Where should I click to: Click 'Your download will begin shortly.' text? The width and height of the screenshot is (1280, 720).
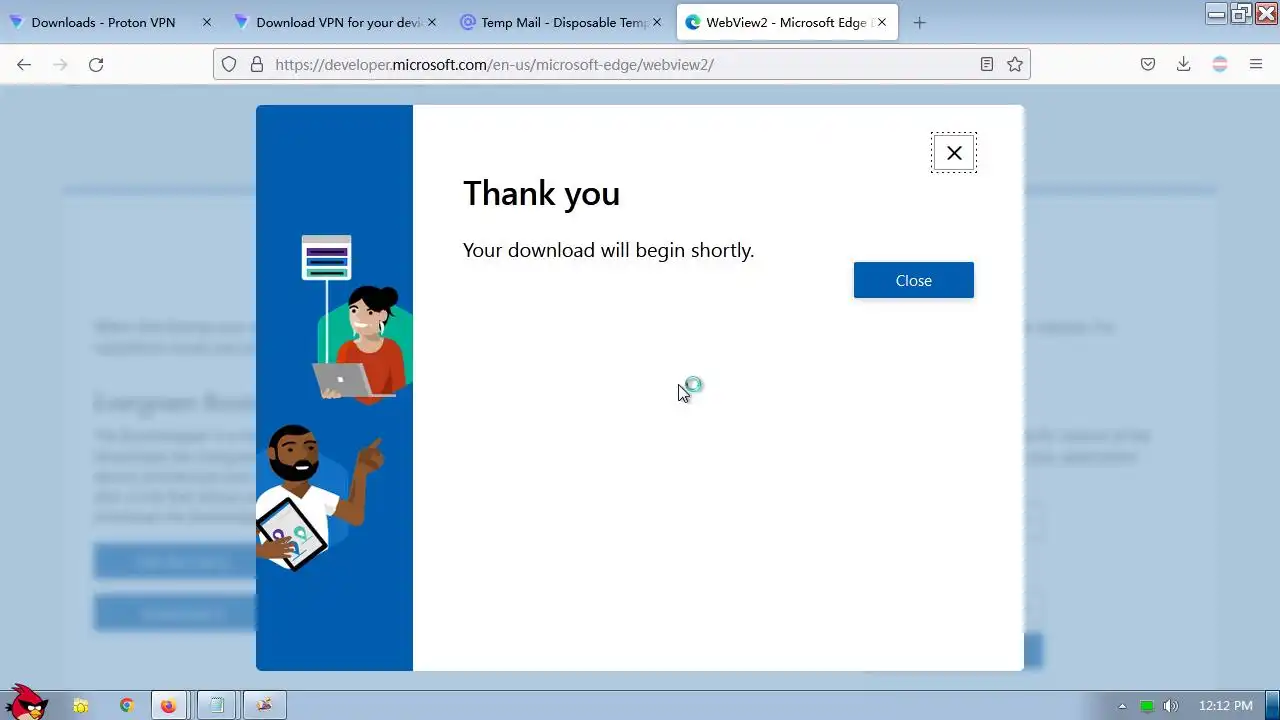(608, 250)
